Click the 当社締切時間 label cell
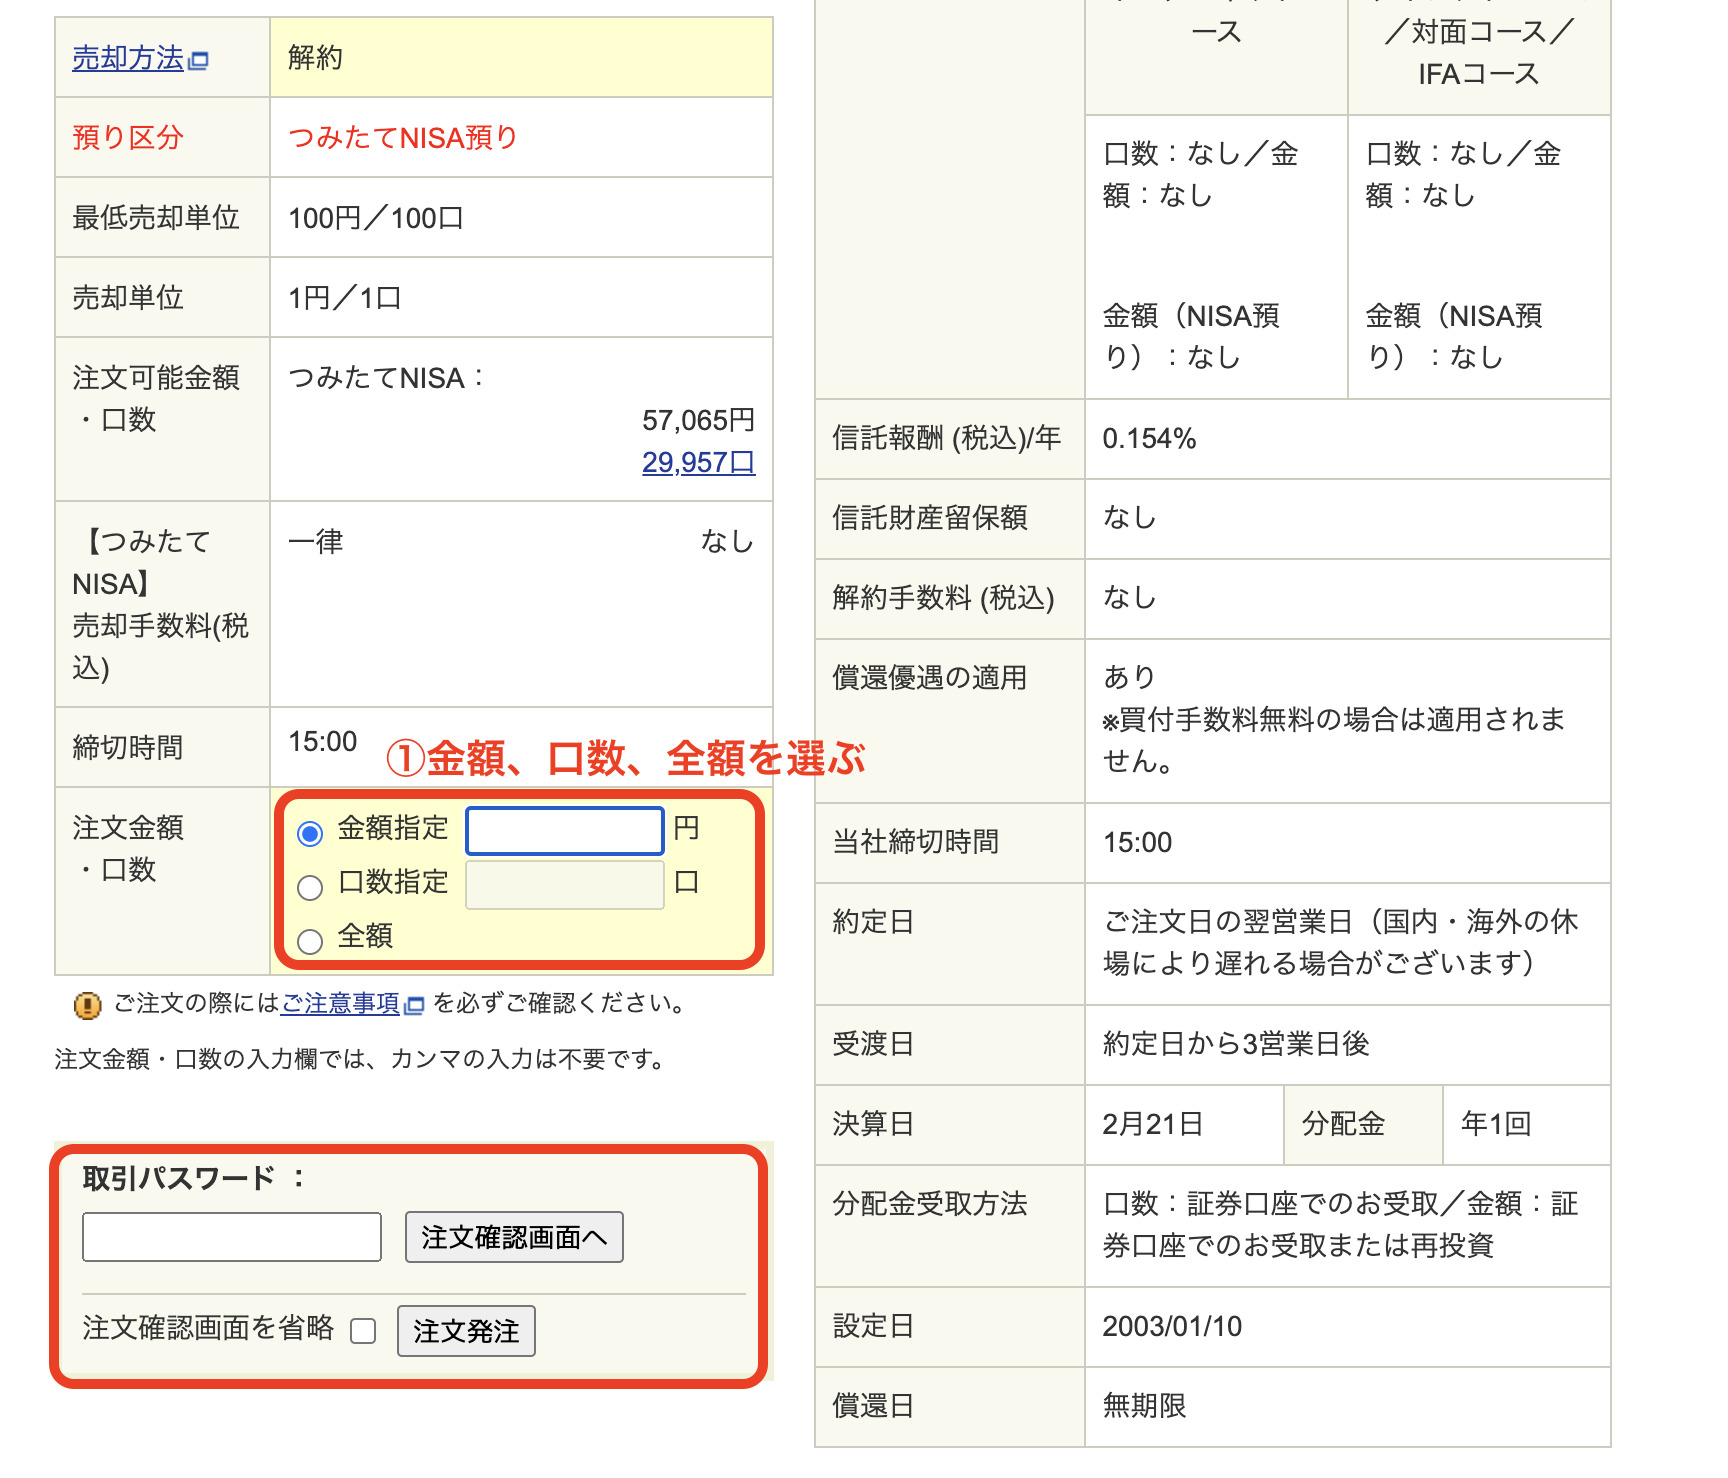 tap(950, 843)
